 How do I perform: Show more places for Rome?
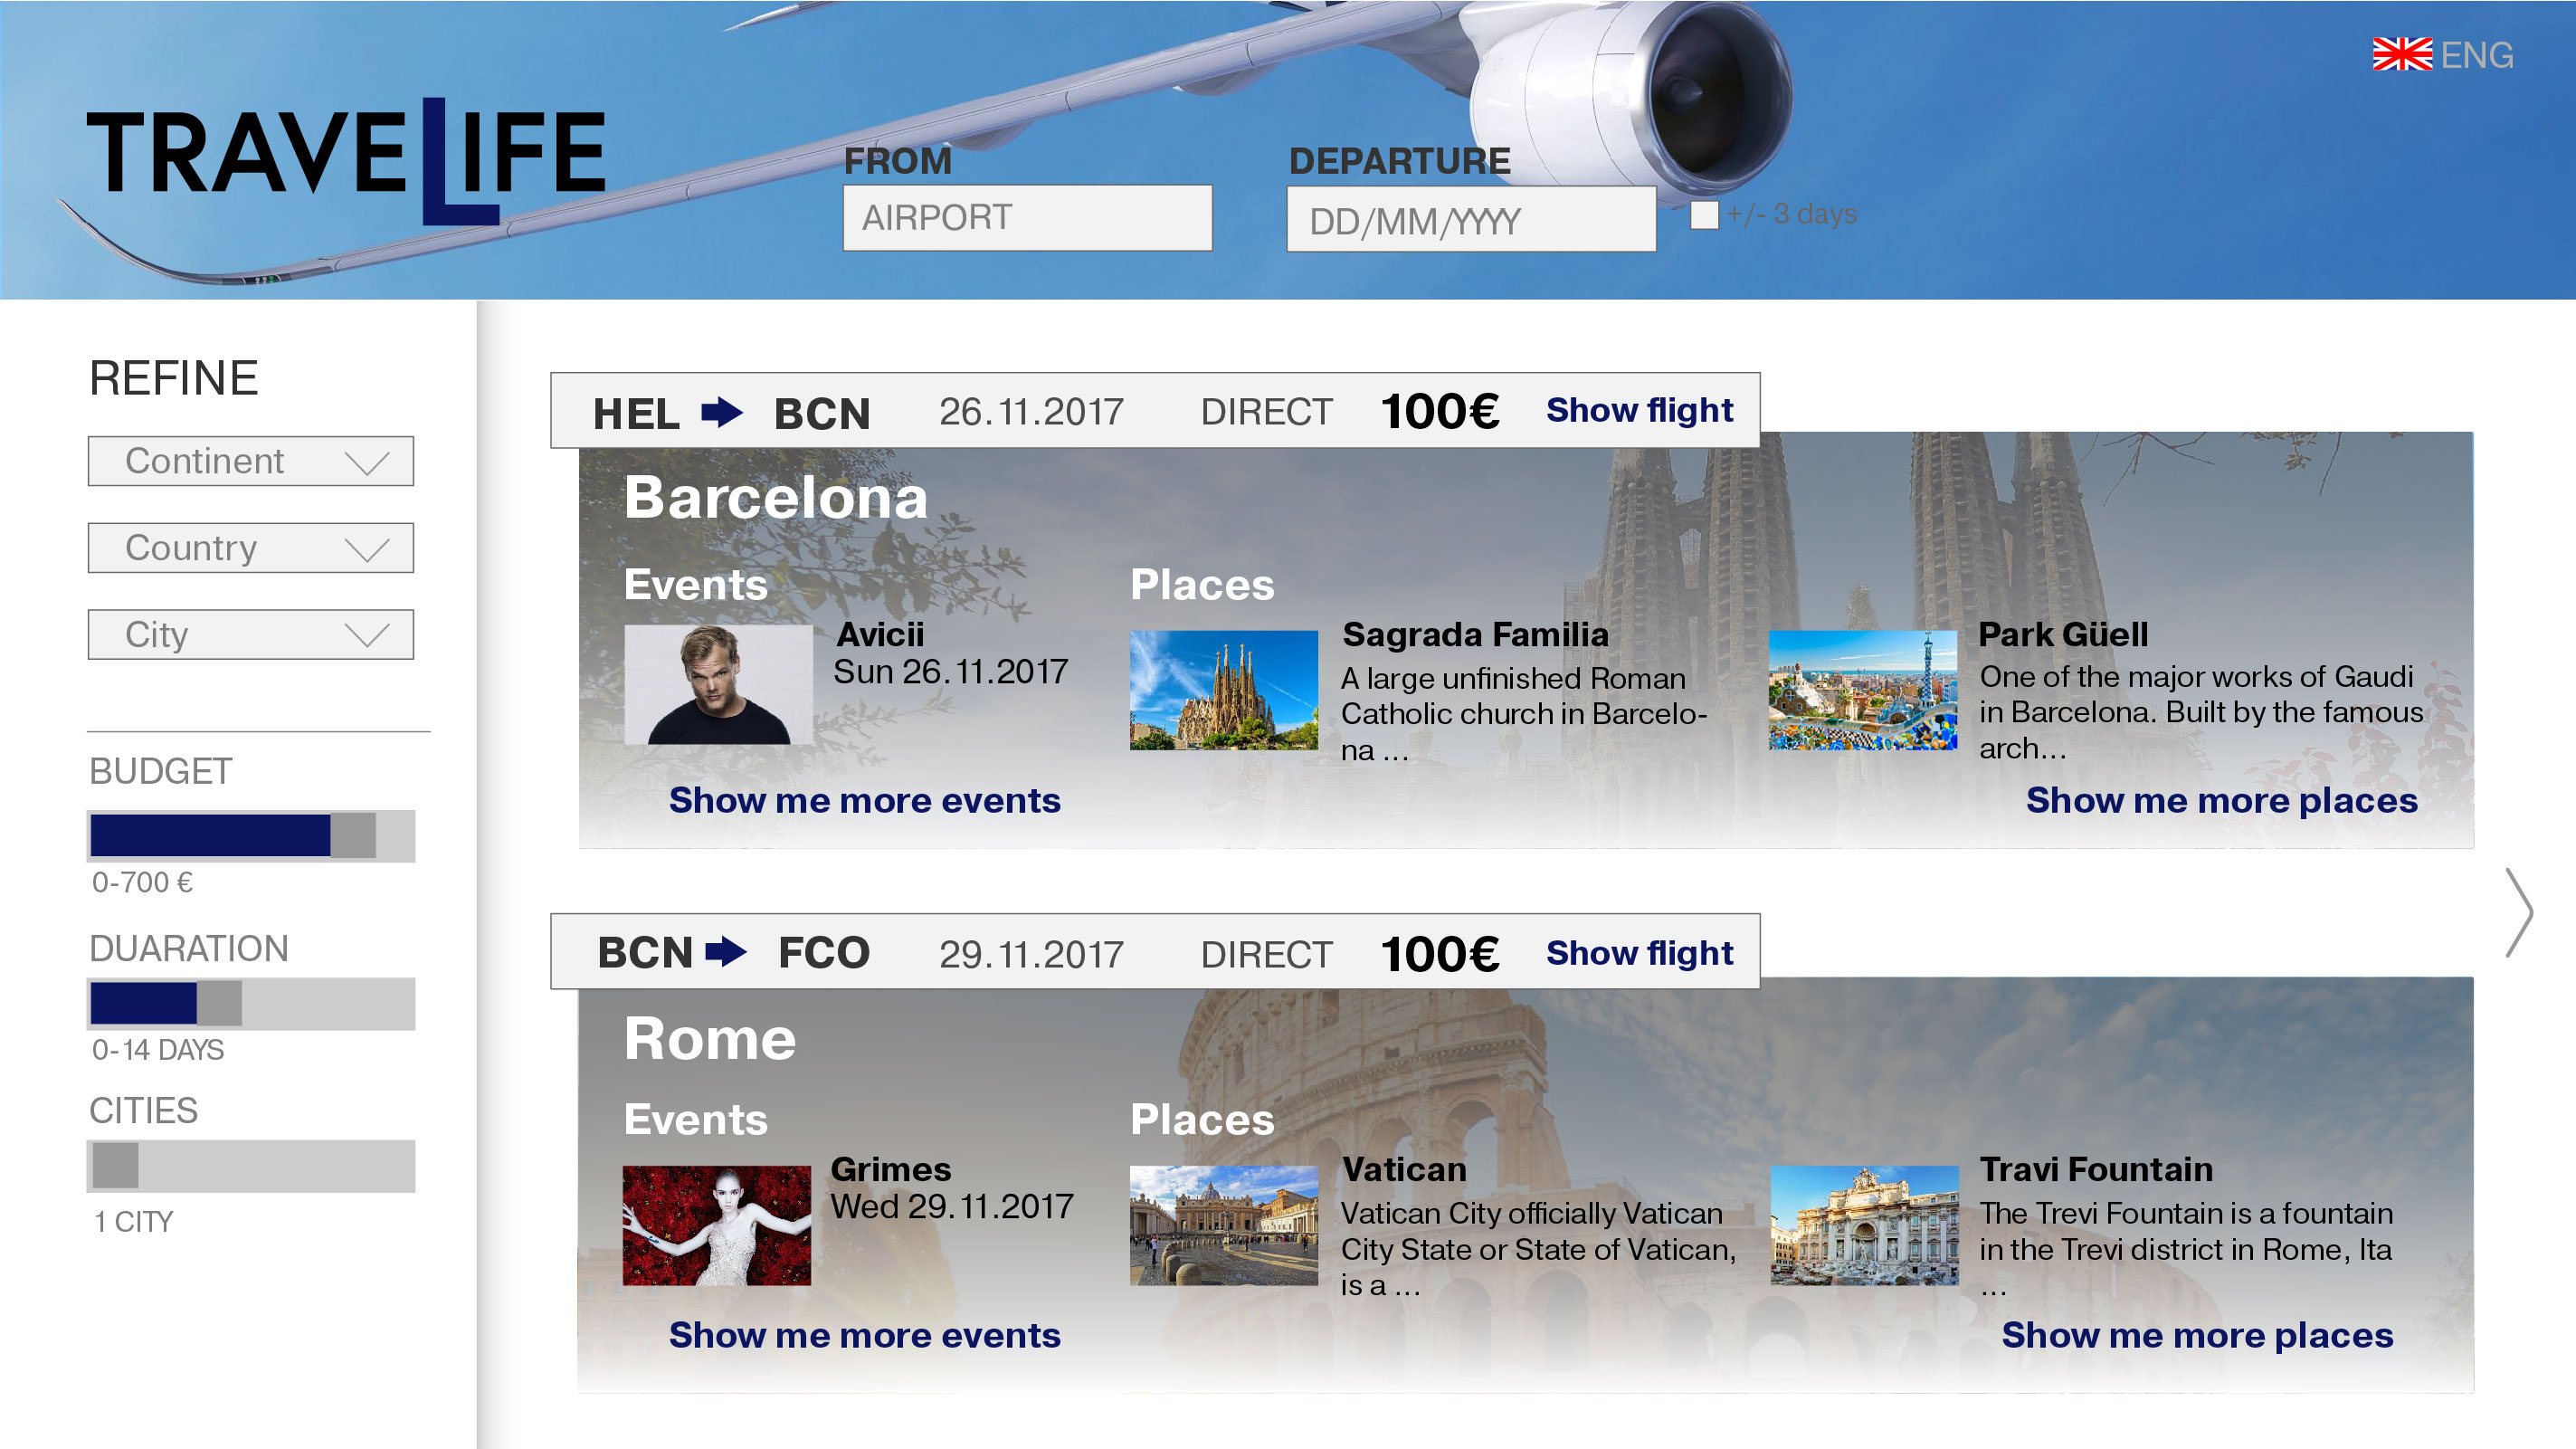pyautogui.click(x=2197, y=1335)
